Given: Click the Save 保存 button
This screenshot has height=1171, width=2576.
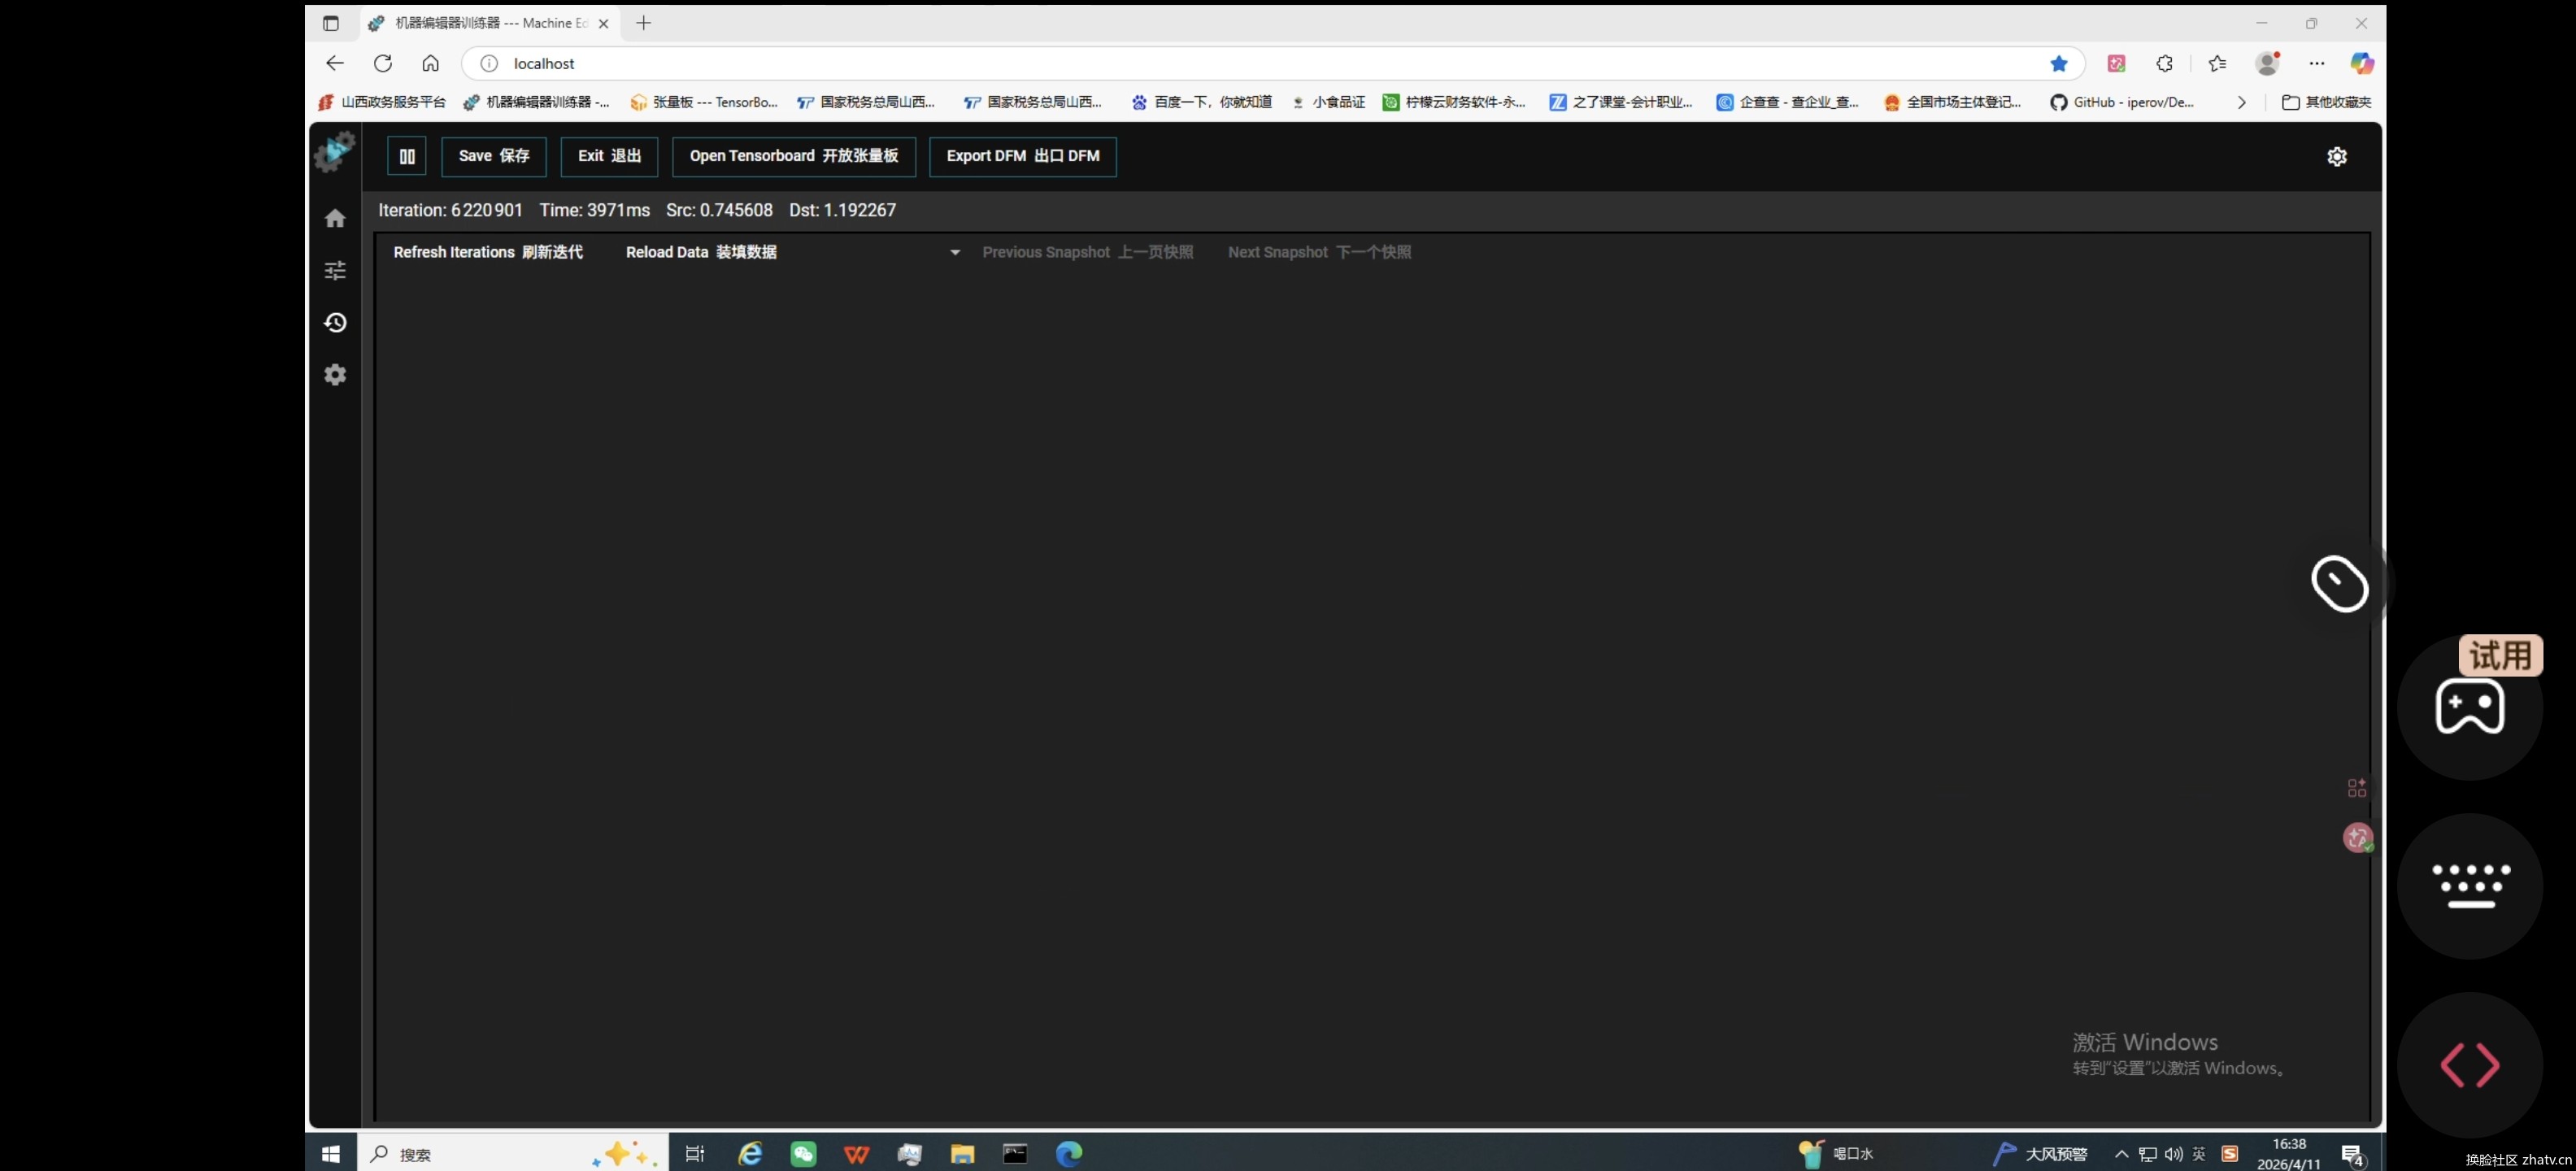Looking at the screenshot, I should [x=494, y=156].
